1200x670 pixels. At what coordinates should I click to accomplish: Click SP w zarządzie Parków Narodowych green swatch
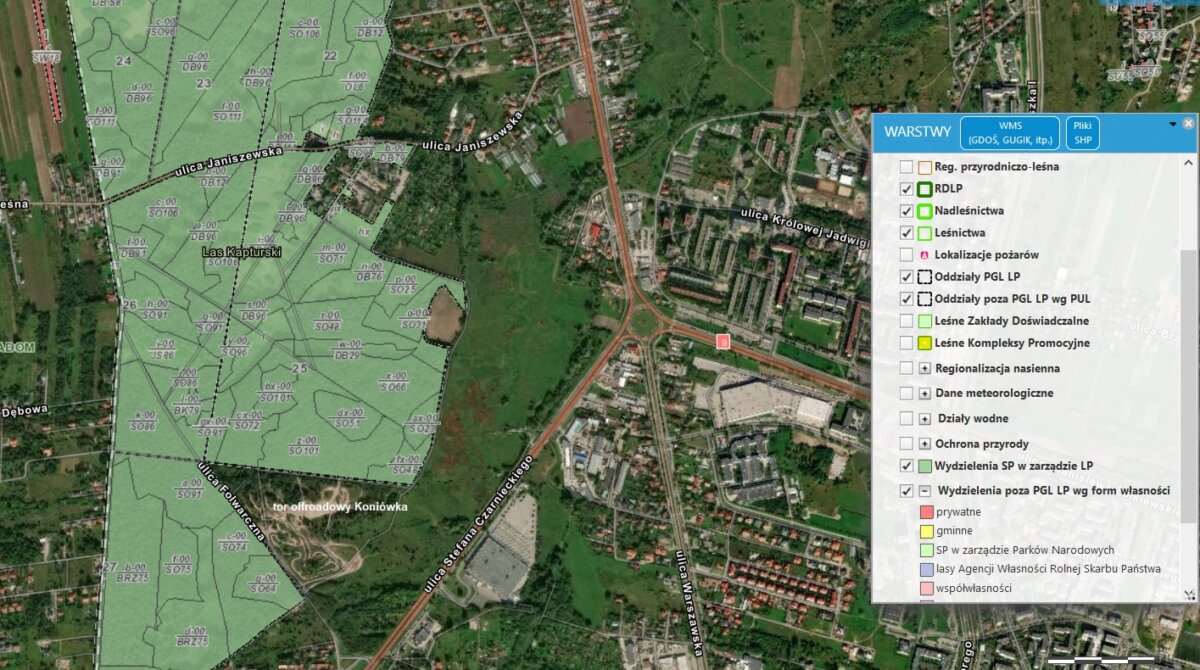coord(925,550)
